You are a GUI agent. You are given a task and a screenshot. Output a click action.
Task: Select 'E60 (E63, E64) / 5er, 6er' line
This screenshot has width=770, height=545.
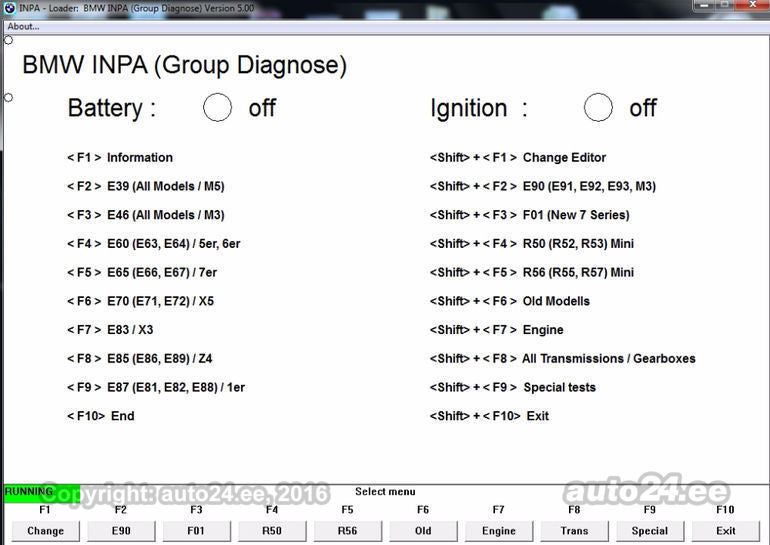pos(153,244)
